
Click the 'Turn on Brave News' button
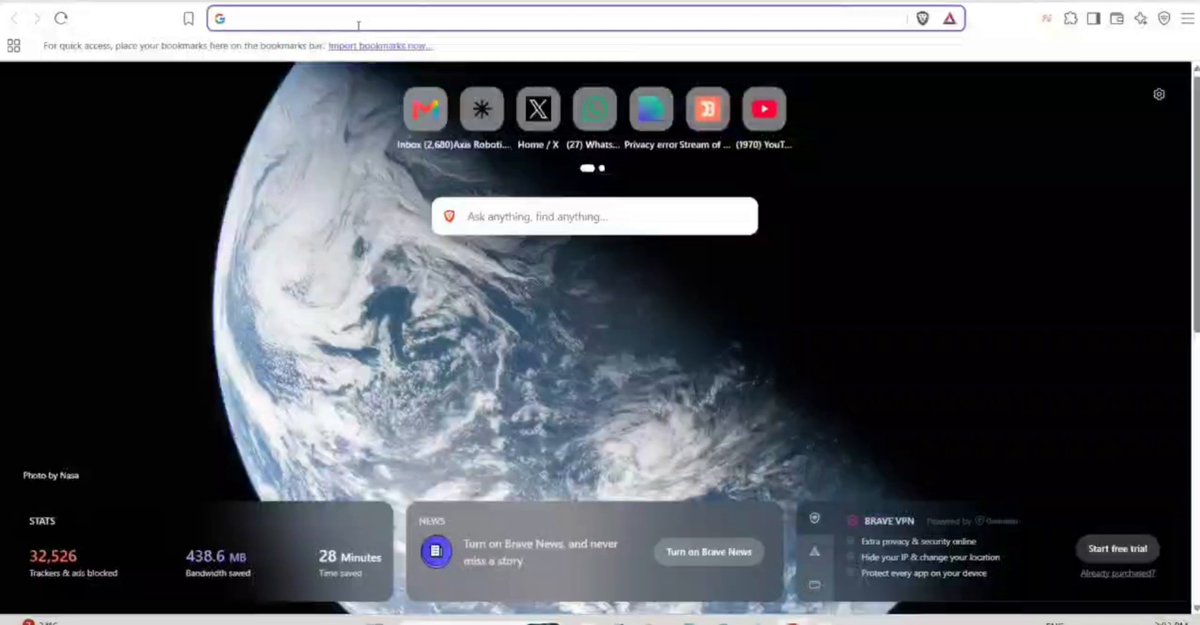point(709,552)
